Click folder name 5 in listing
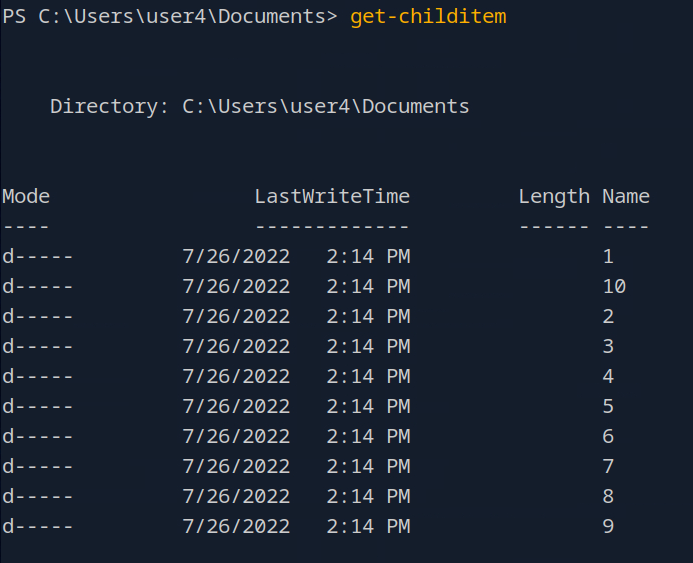Viewport: 693px width, 563px height. coord(608,407)
